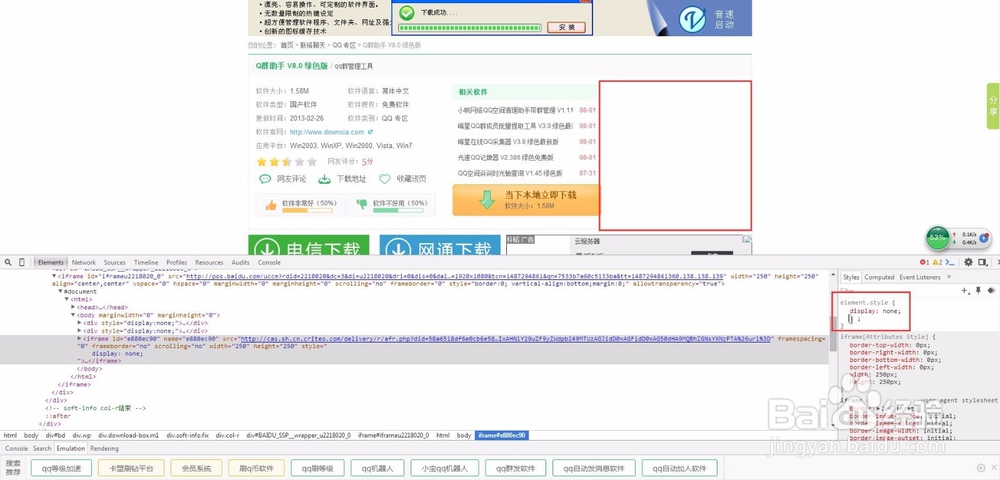The height and width of the screenshot is (480, 1000).
Task: Click the green 电信下载 button
Action: coord(309,245)
